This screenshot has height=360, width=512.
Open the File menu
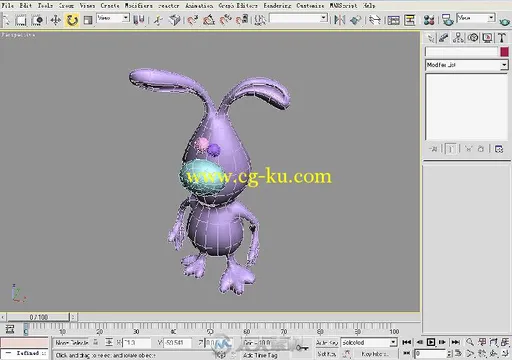pyautogui.click(x=8, y=5)
